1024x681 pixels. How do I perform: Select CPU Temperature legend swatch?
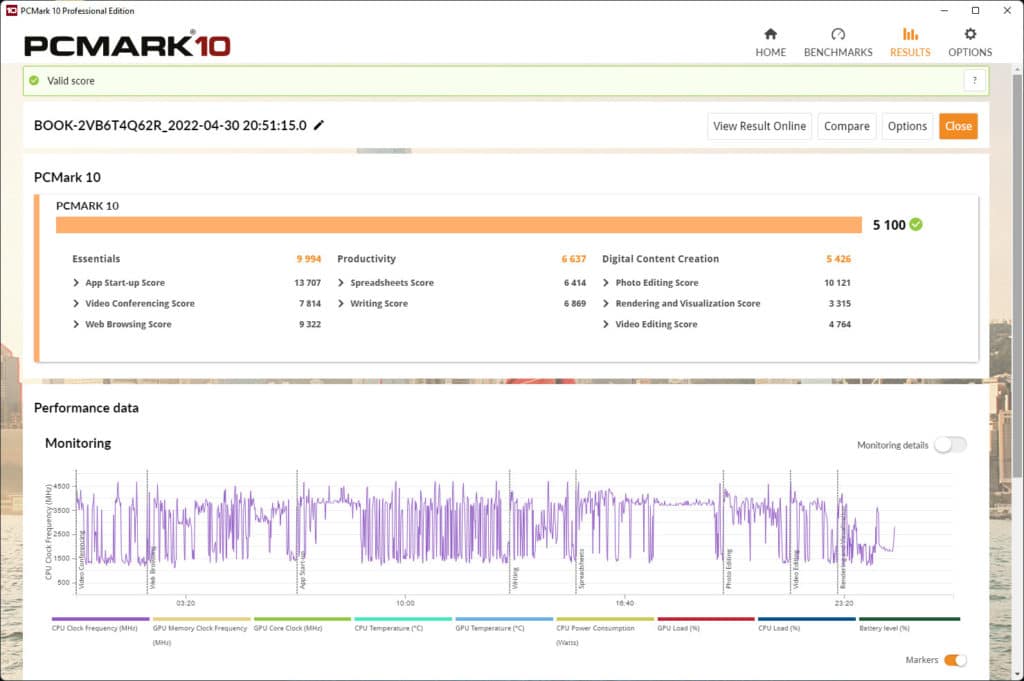pos(403,618)
